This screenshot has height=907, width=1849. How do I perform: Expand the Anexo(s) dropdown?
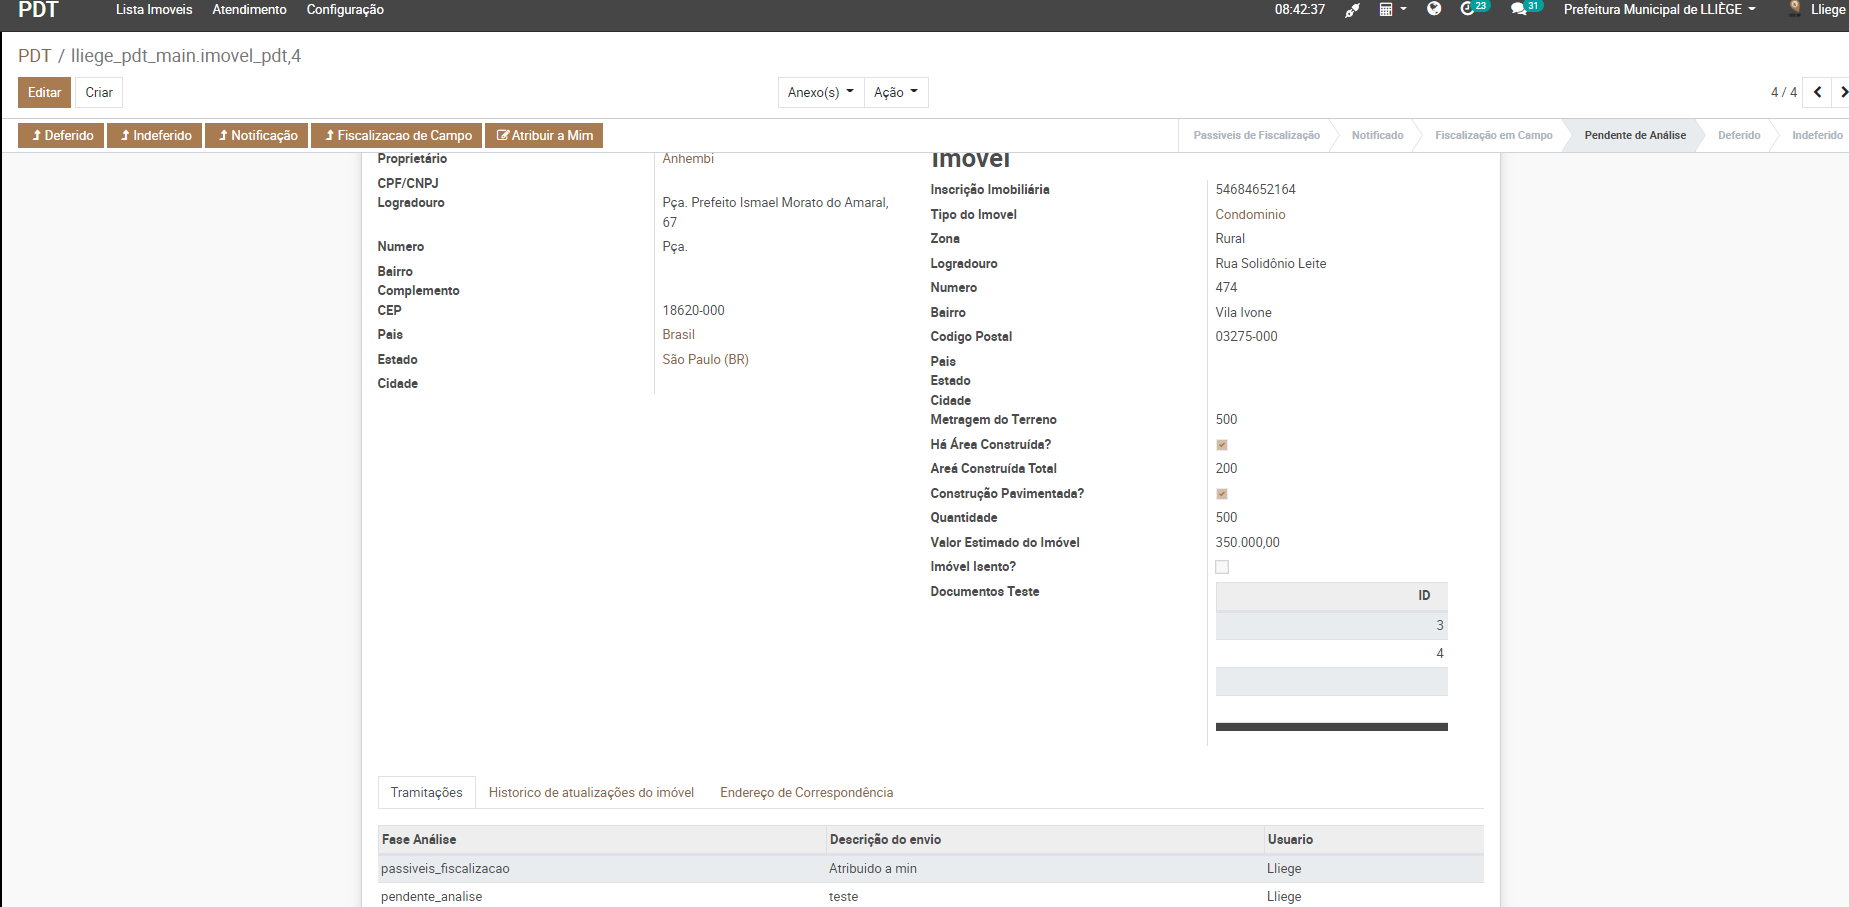820,92
